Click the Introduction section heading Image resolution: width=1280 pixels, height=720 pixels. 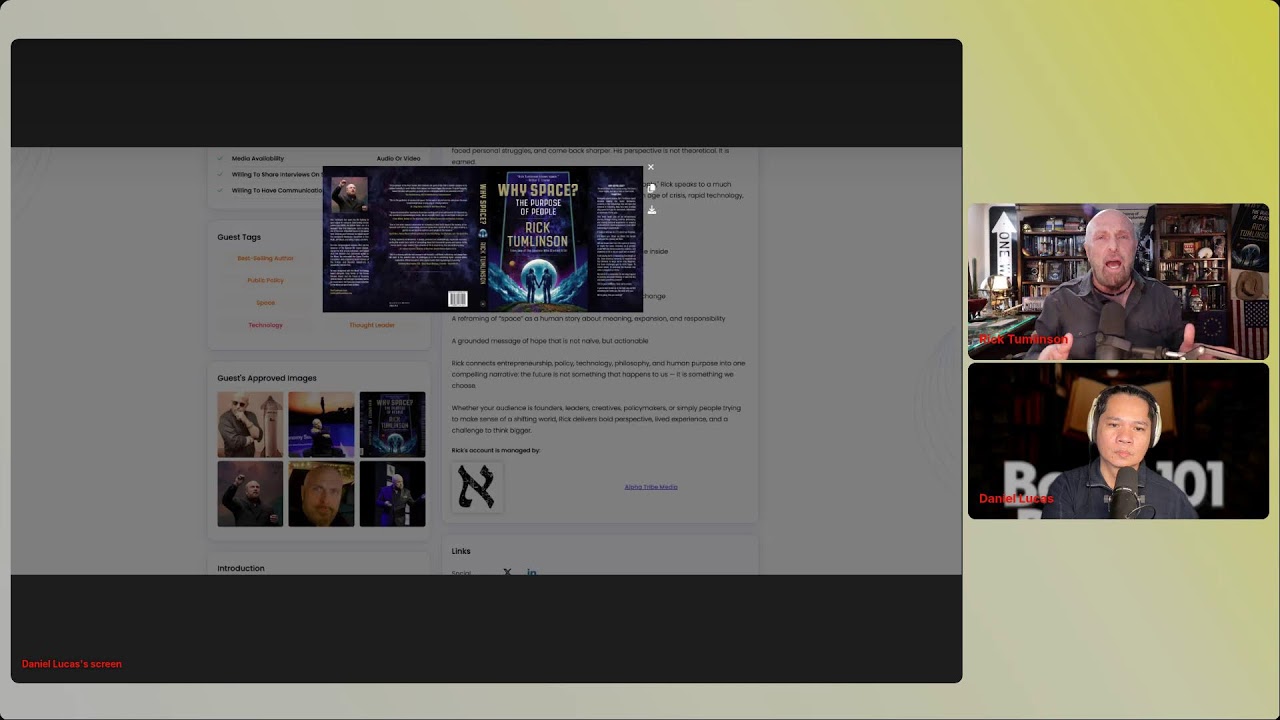(x=241, y=568)
